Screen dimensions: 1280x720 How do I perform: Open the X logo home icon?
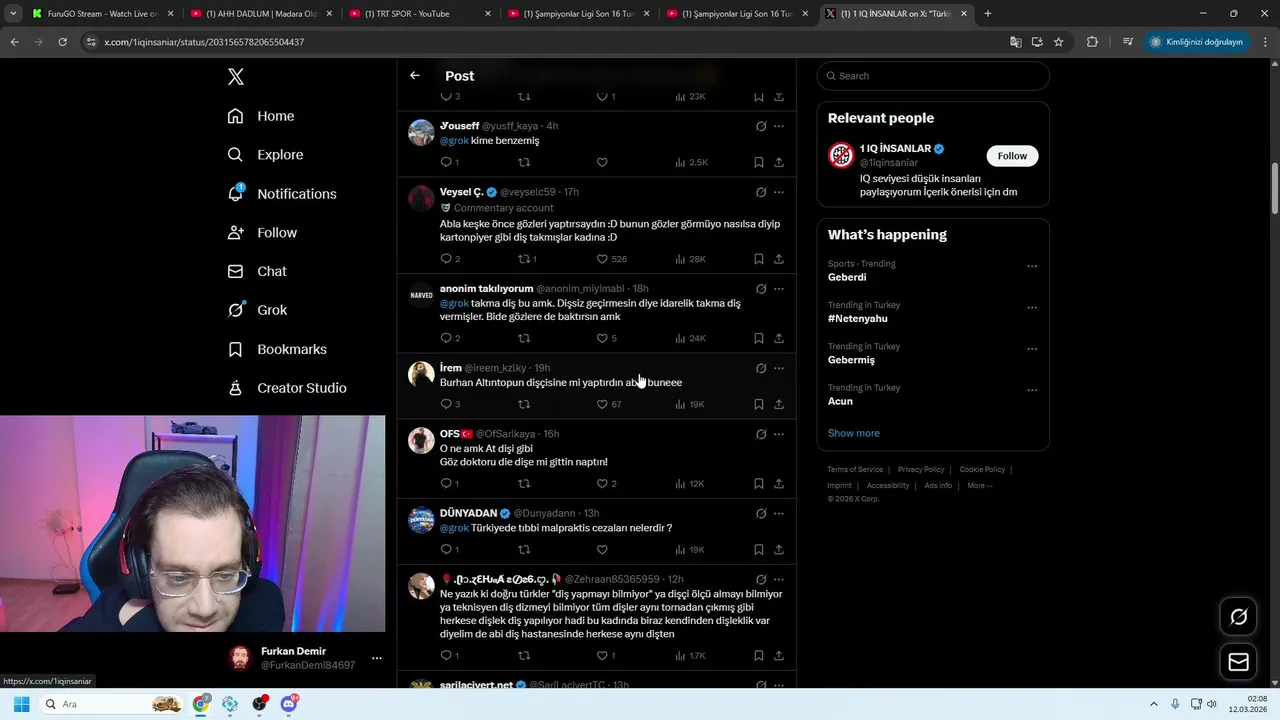click(x=235, y=77)
